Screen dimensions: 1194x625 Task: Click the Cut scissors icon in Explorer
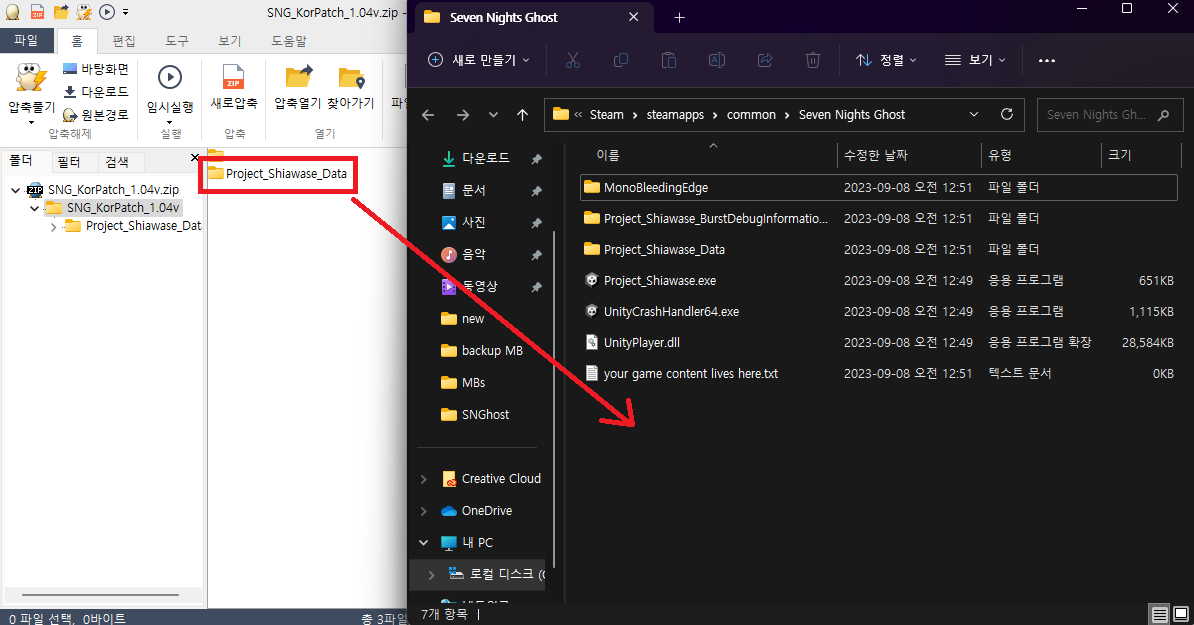[x=573, y=60]
